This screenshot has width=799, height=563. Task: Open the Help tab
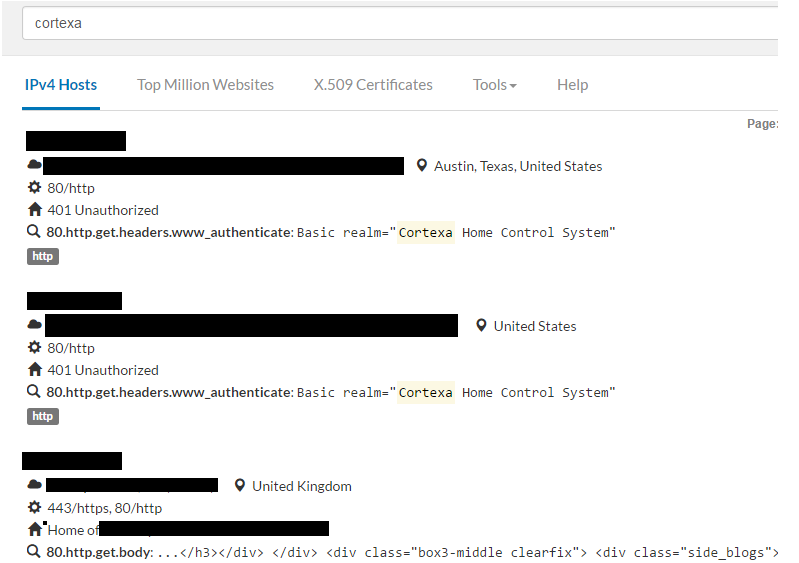click(x=572, y=85)
